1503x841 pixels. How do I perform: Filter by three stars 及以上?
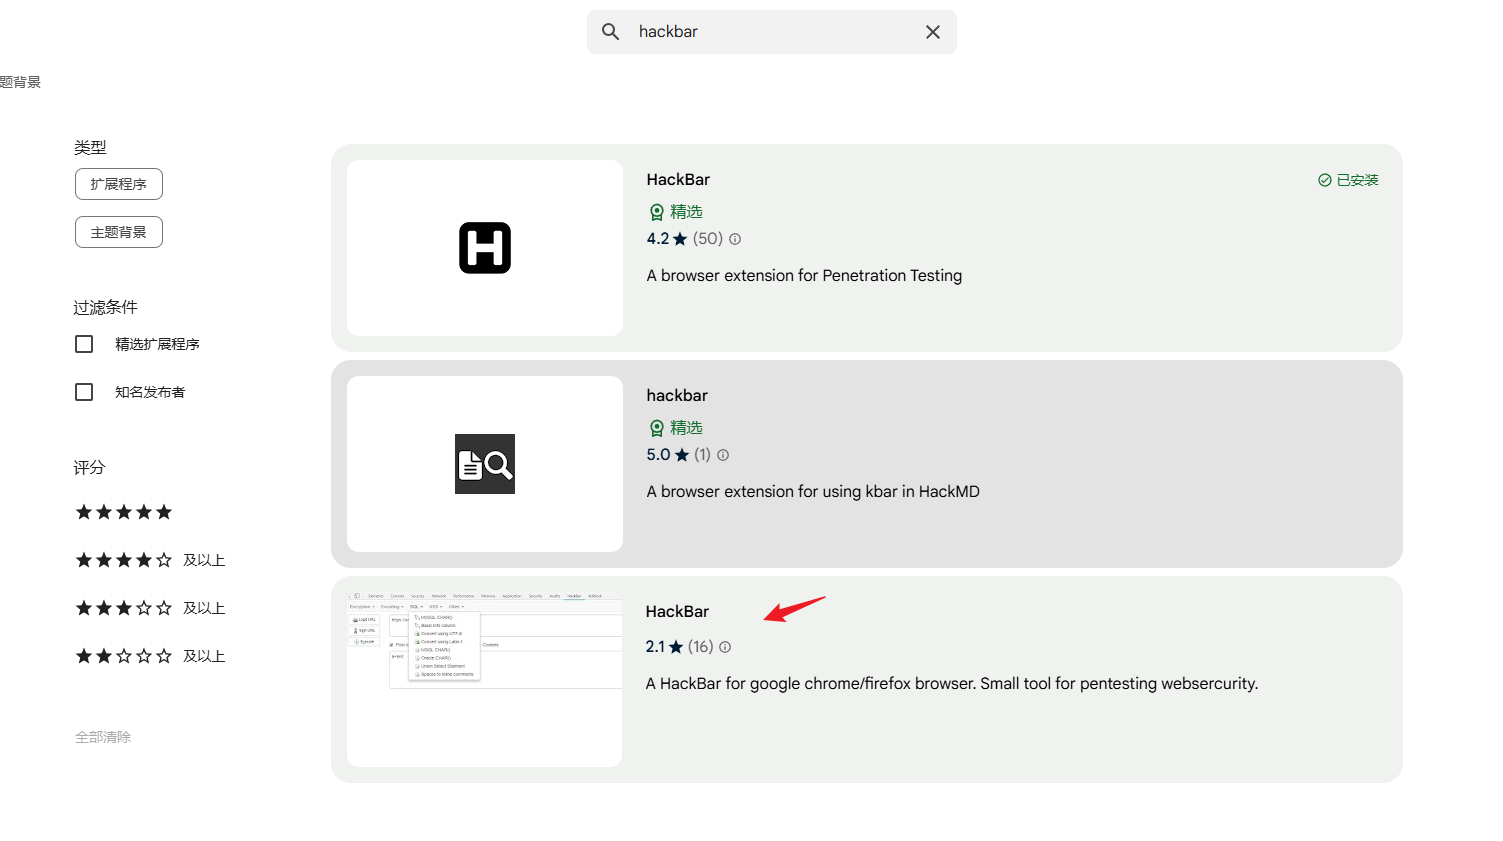pyautogui.click(x=150, y=608)
